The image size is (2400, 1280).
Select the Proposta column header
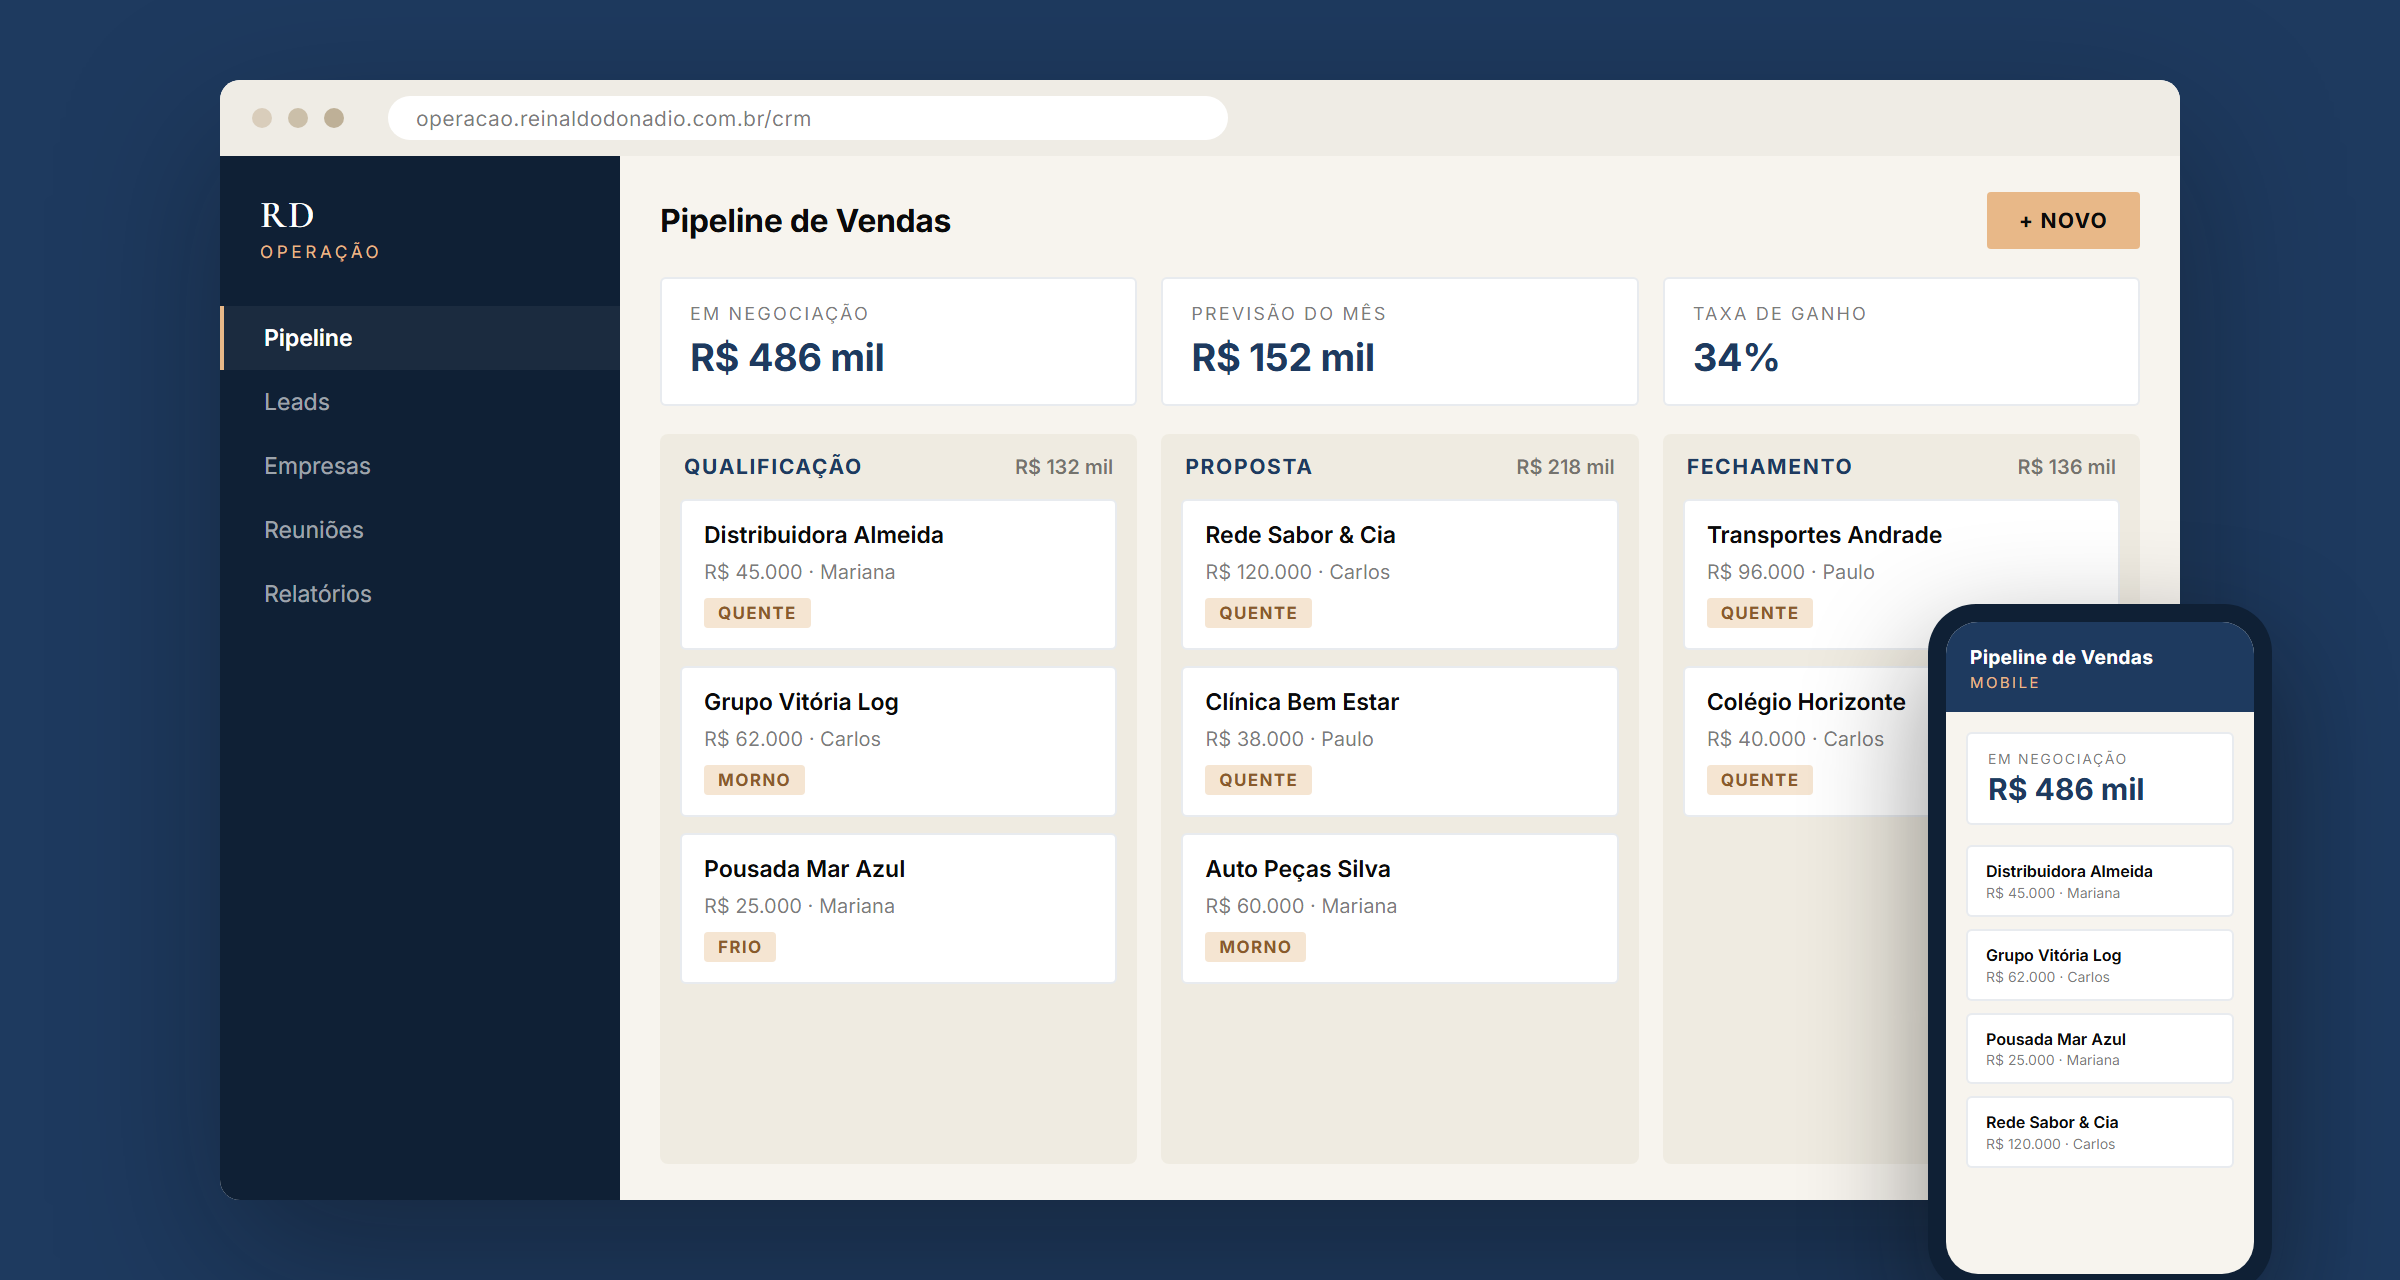click(x=1249, y=467)
